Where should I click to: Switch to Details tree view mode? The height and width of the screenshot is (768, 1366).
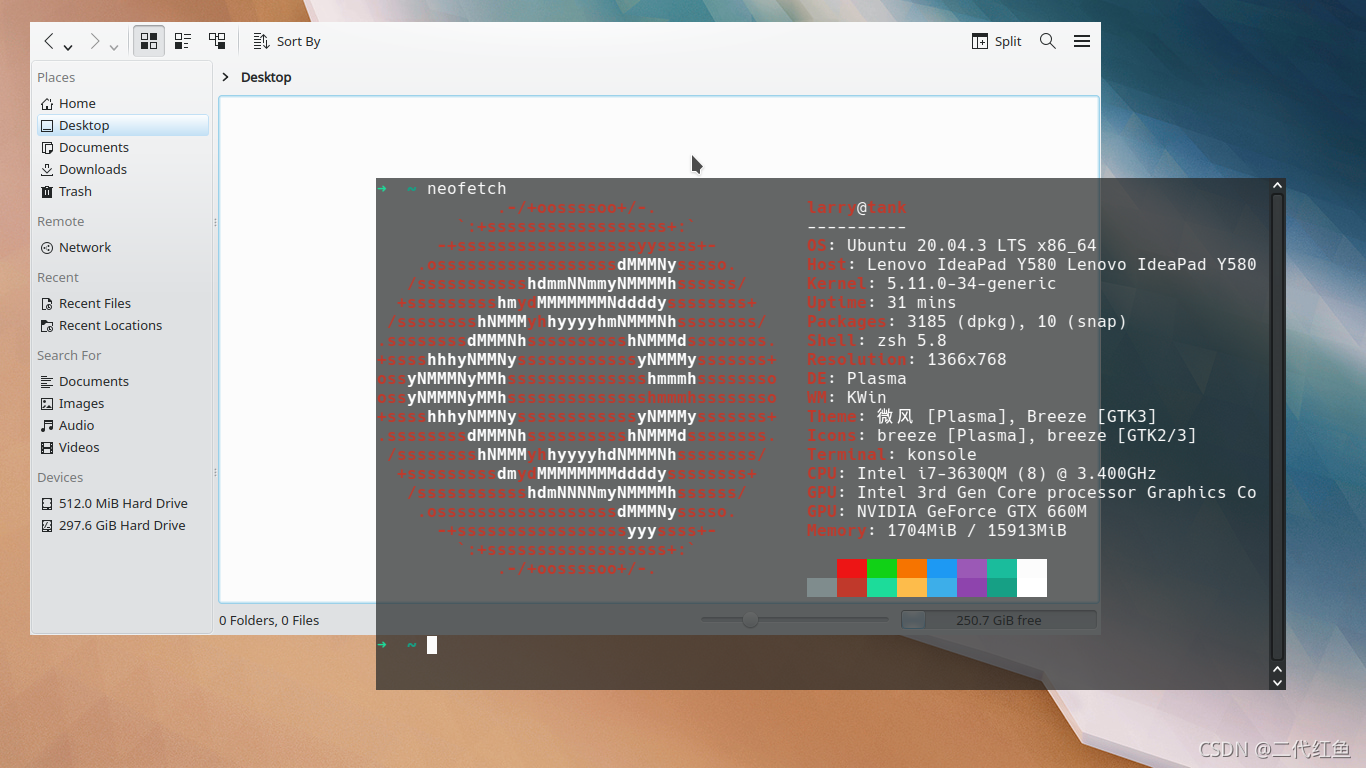click(x=217, y=41)
